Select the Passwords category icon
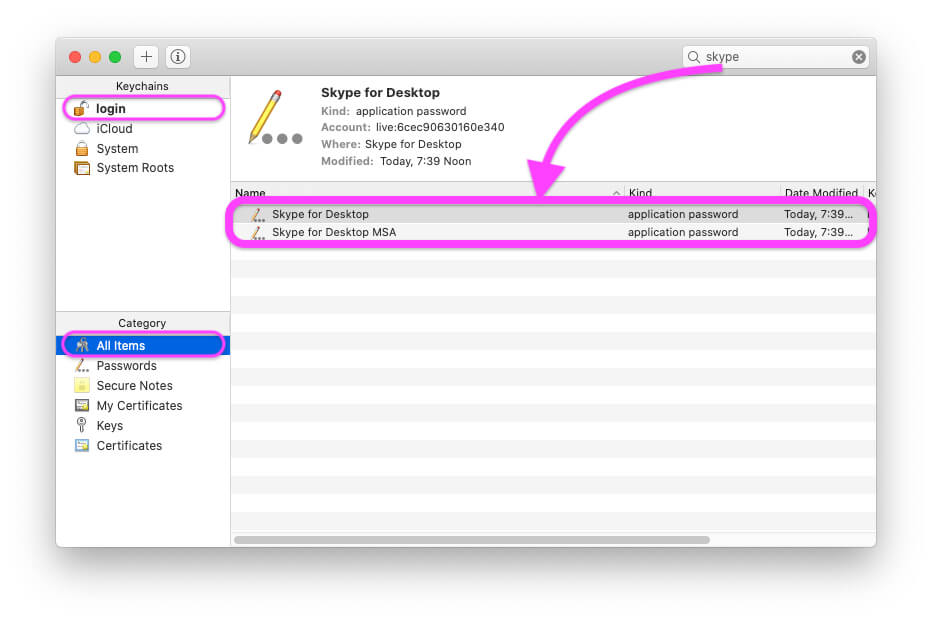The height and width of the screenshot is (621, 932). point(83,365)
